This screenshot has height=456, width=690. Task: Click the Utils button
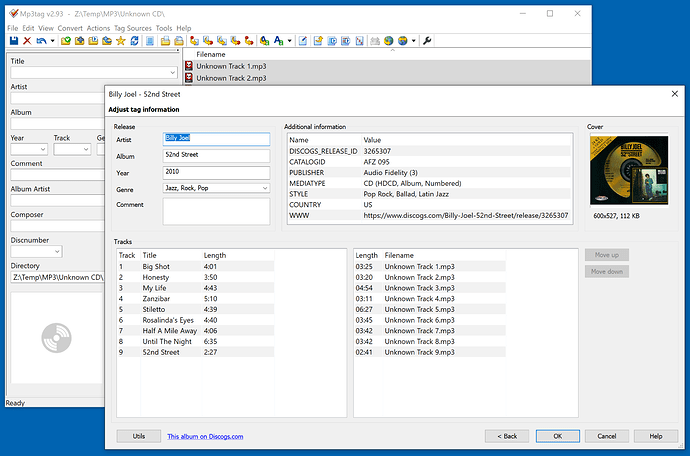139,436
